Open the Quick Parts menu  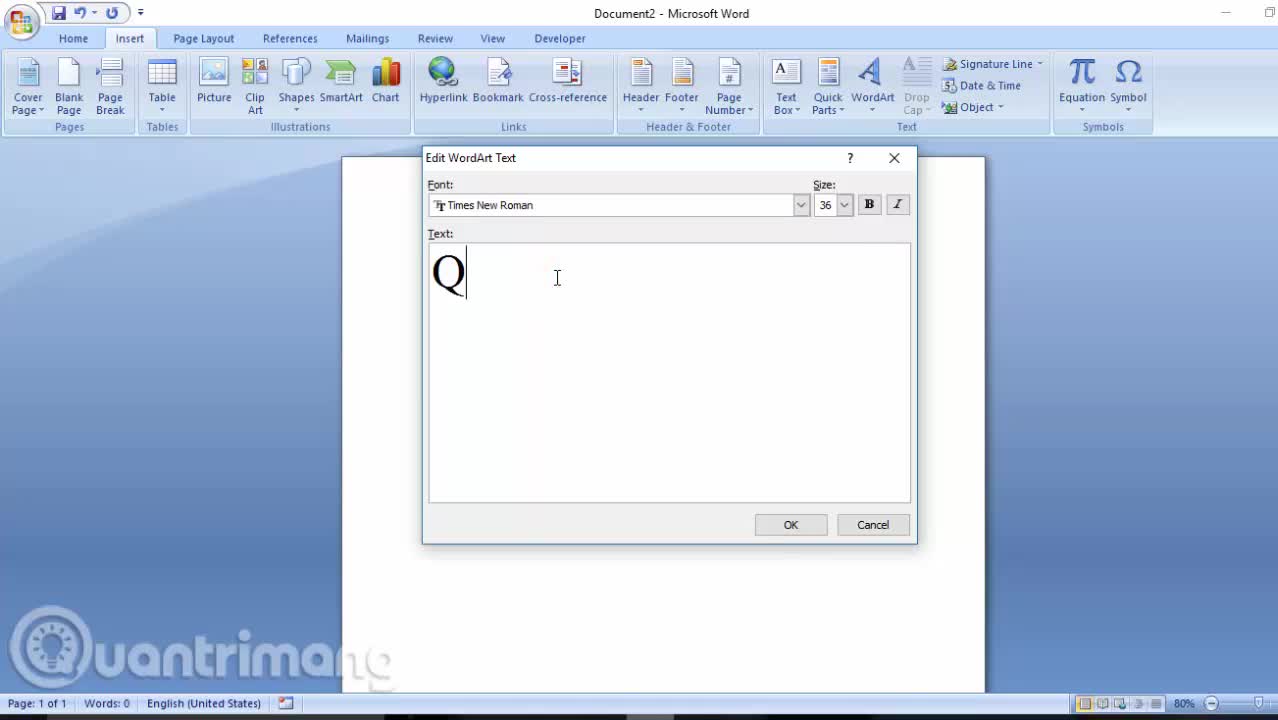point(828,87)
